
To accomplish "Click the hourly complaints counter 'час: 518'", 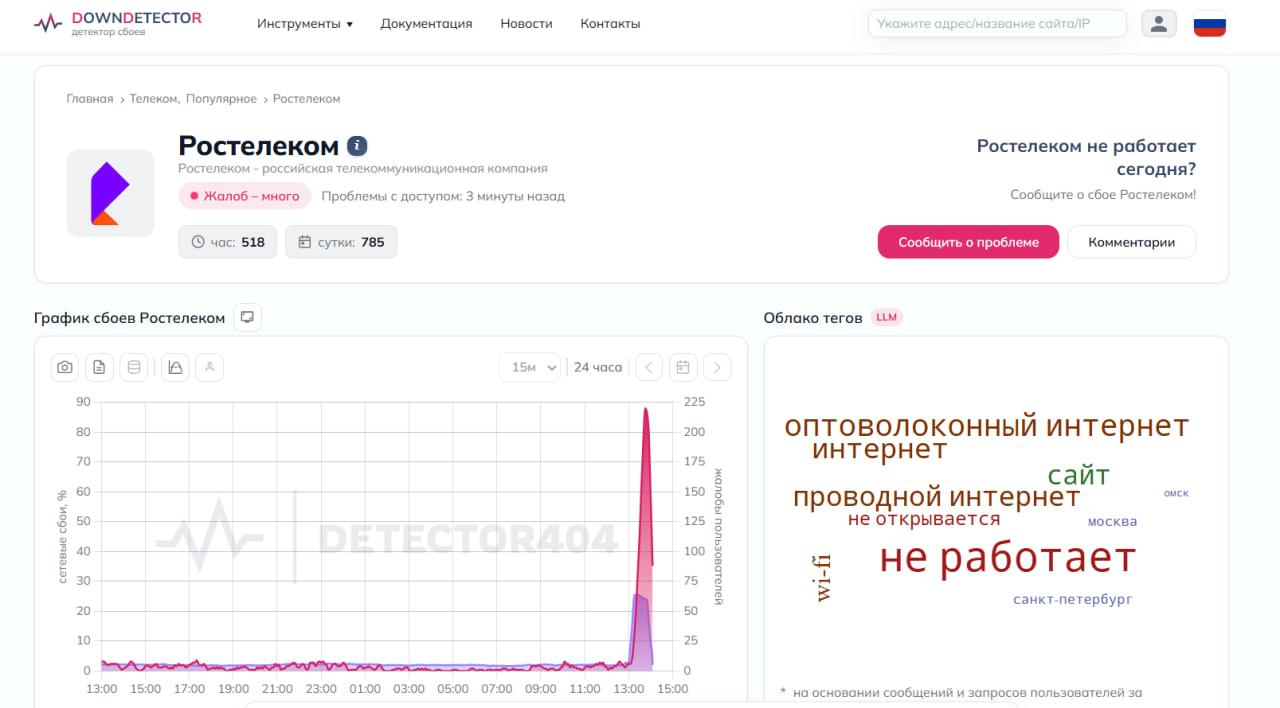I will pos(228,242).
